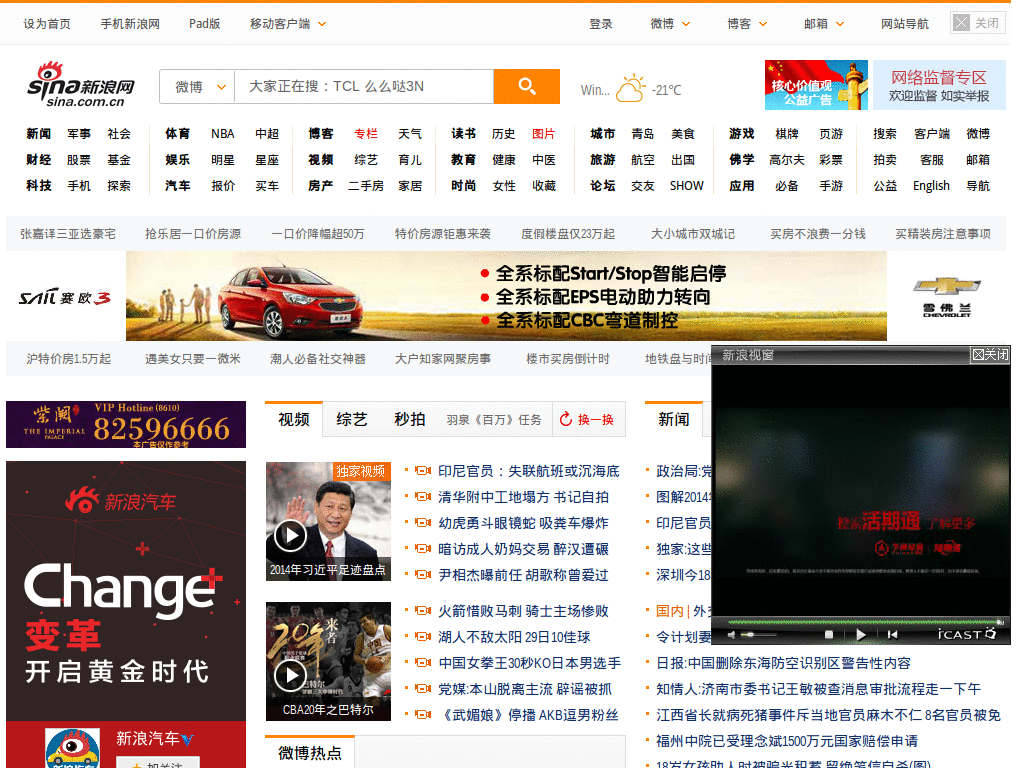Image resolution: width=1024 pixels, height=768 pixels.
Task: Click the 网络监督专区 banner
Action: click(939, 85)
